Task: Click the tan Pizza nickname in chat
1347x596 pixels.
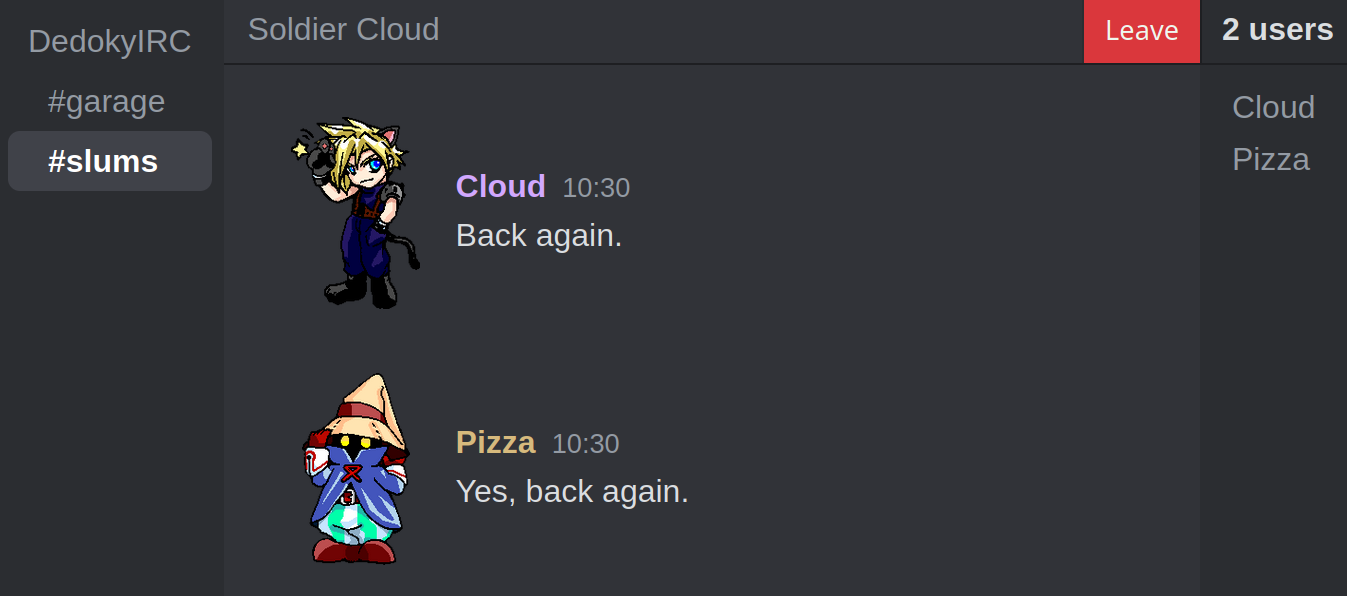Action: (496, 442)
